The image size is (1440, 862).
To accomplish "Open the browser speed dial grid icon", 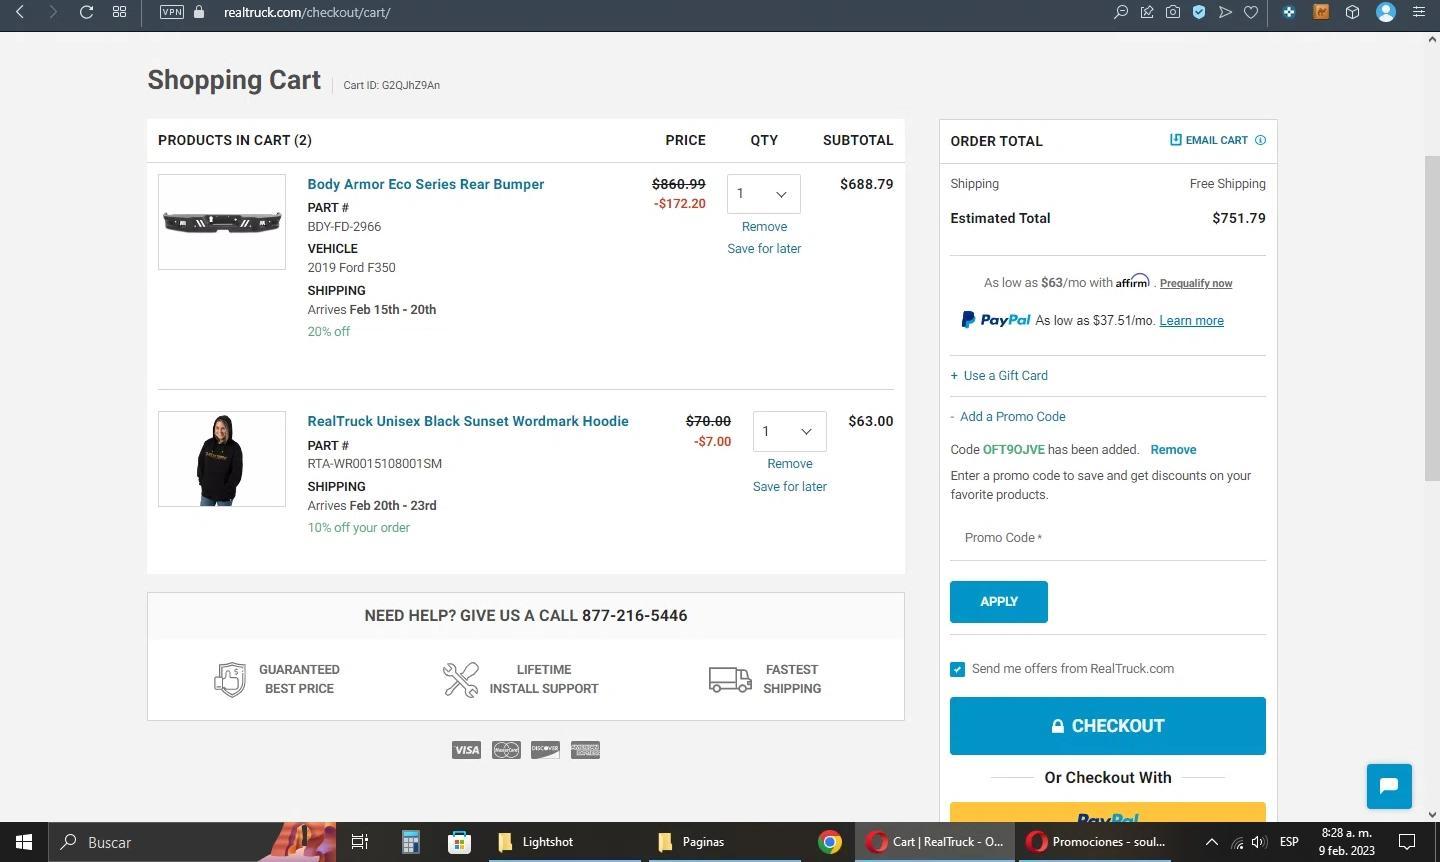I will pyautogui.click(x=119, y=12).
